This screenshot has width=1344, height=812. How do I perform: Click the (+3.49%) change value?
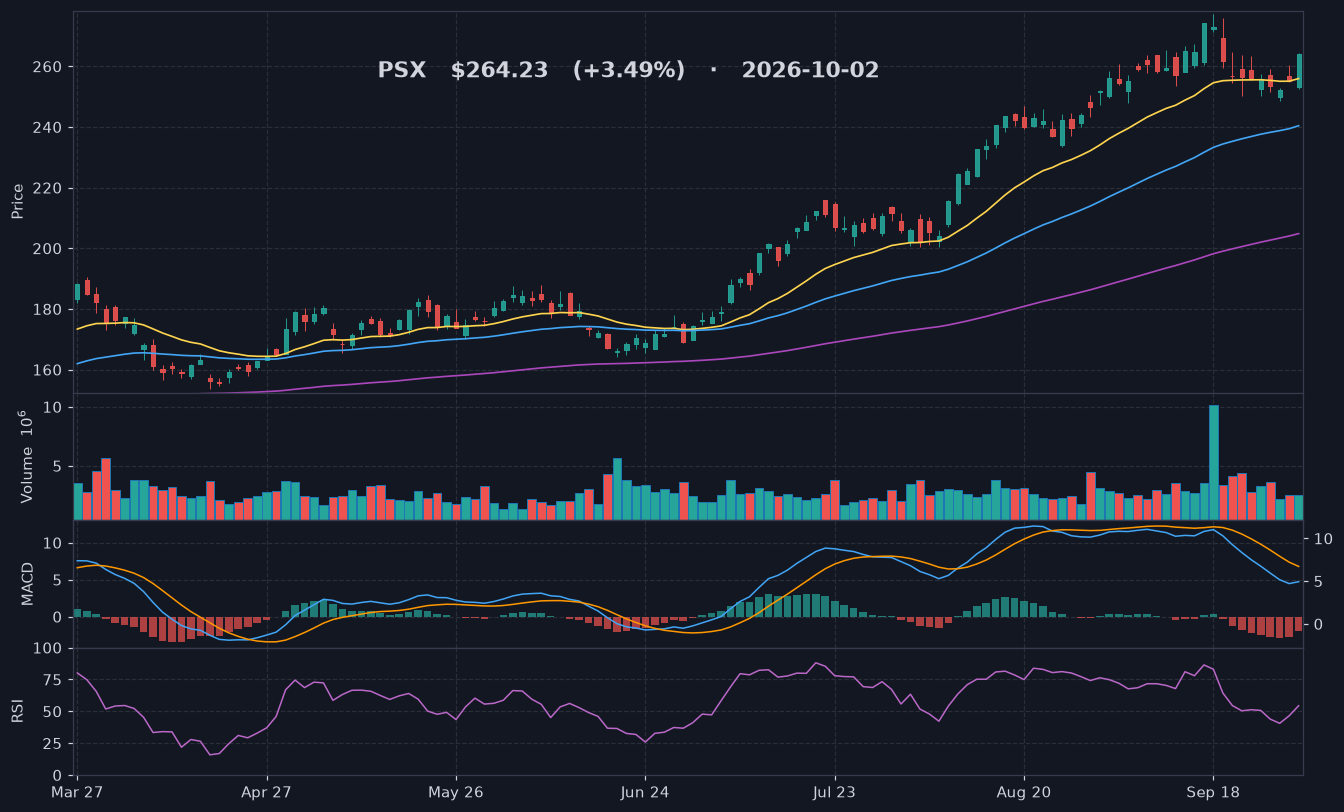629,71
